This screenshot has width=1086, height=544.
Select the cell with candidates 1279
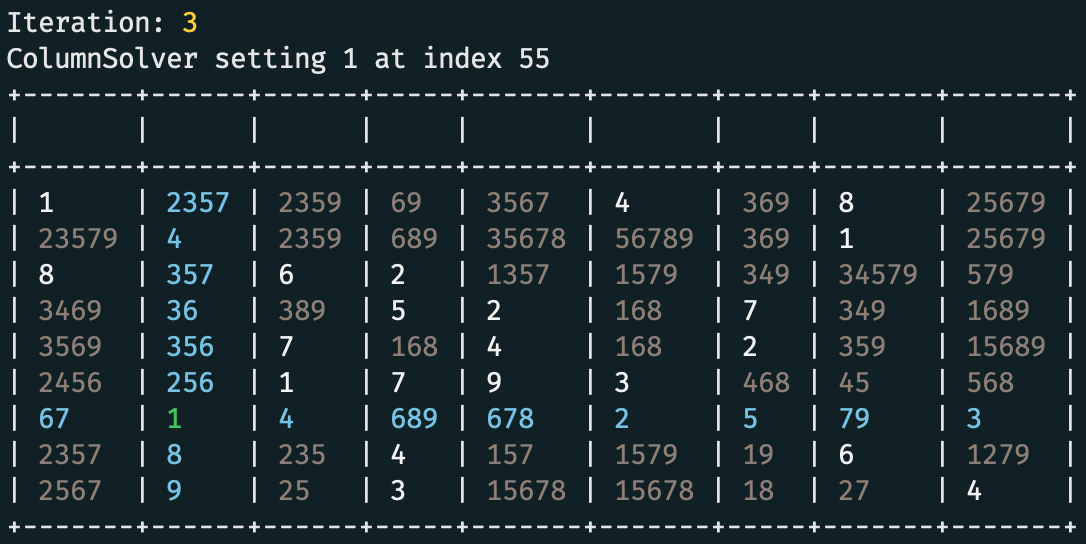998,455
